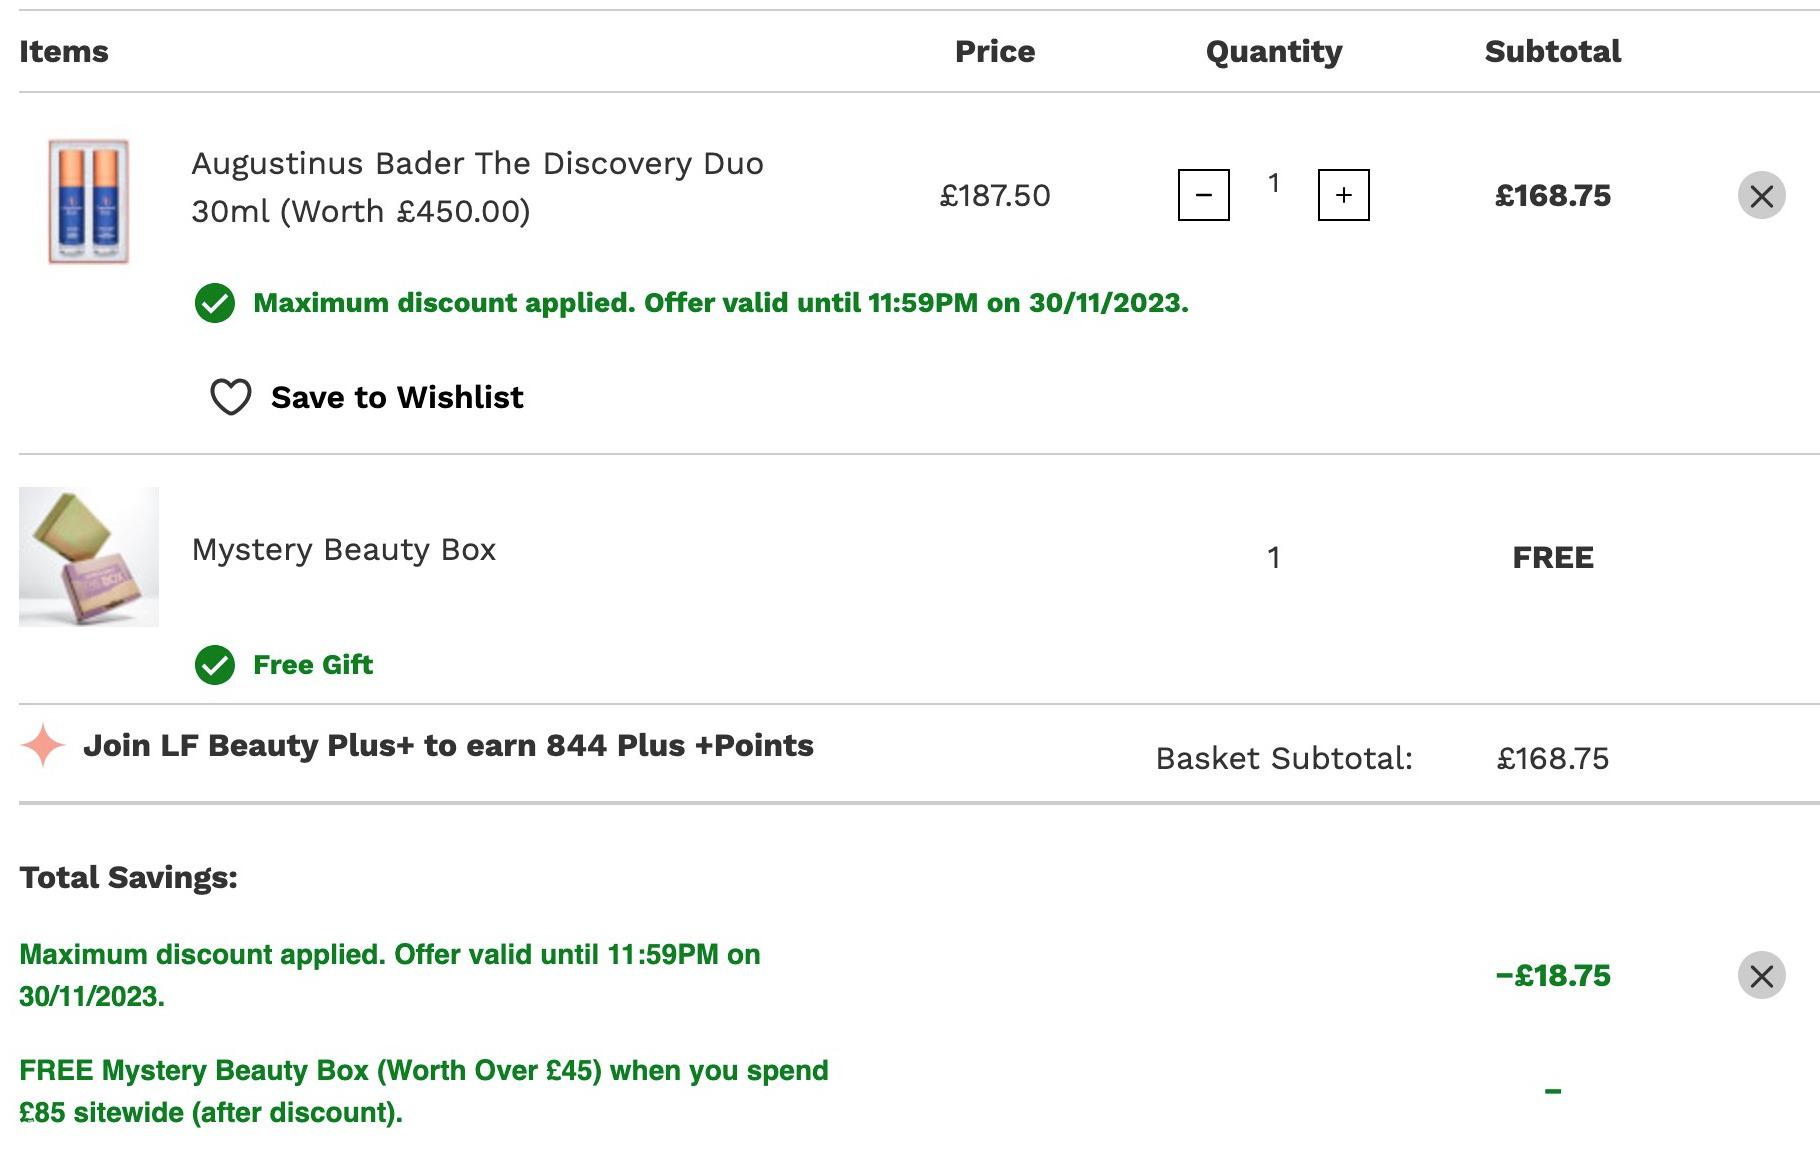Open the Augustinus Bader product thumbnail
Image resolution: width=1820 pixels, height=1160 pixels.
(x=89, y=201)
